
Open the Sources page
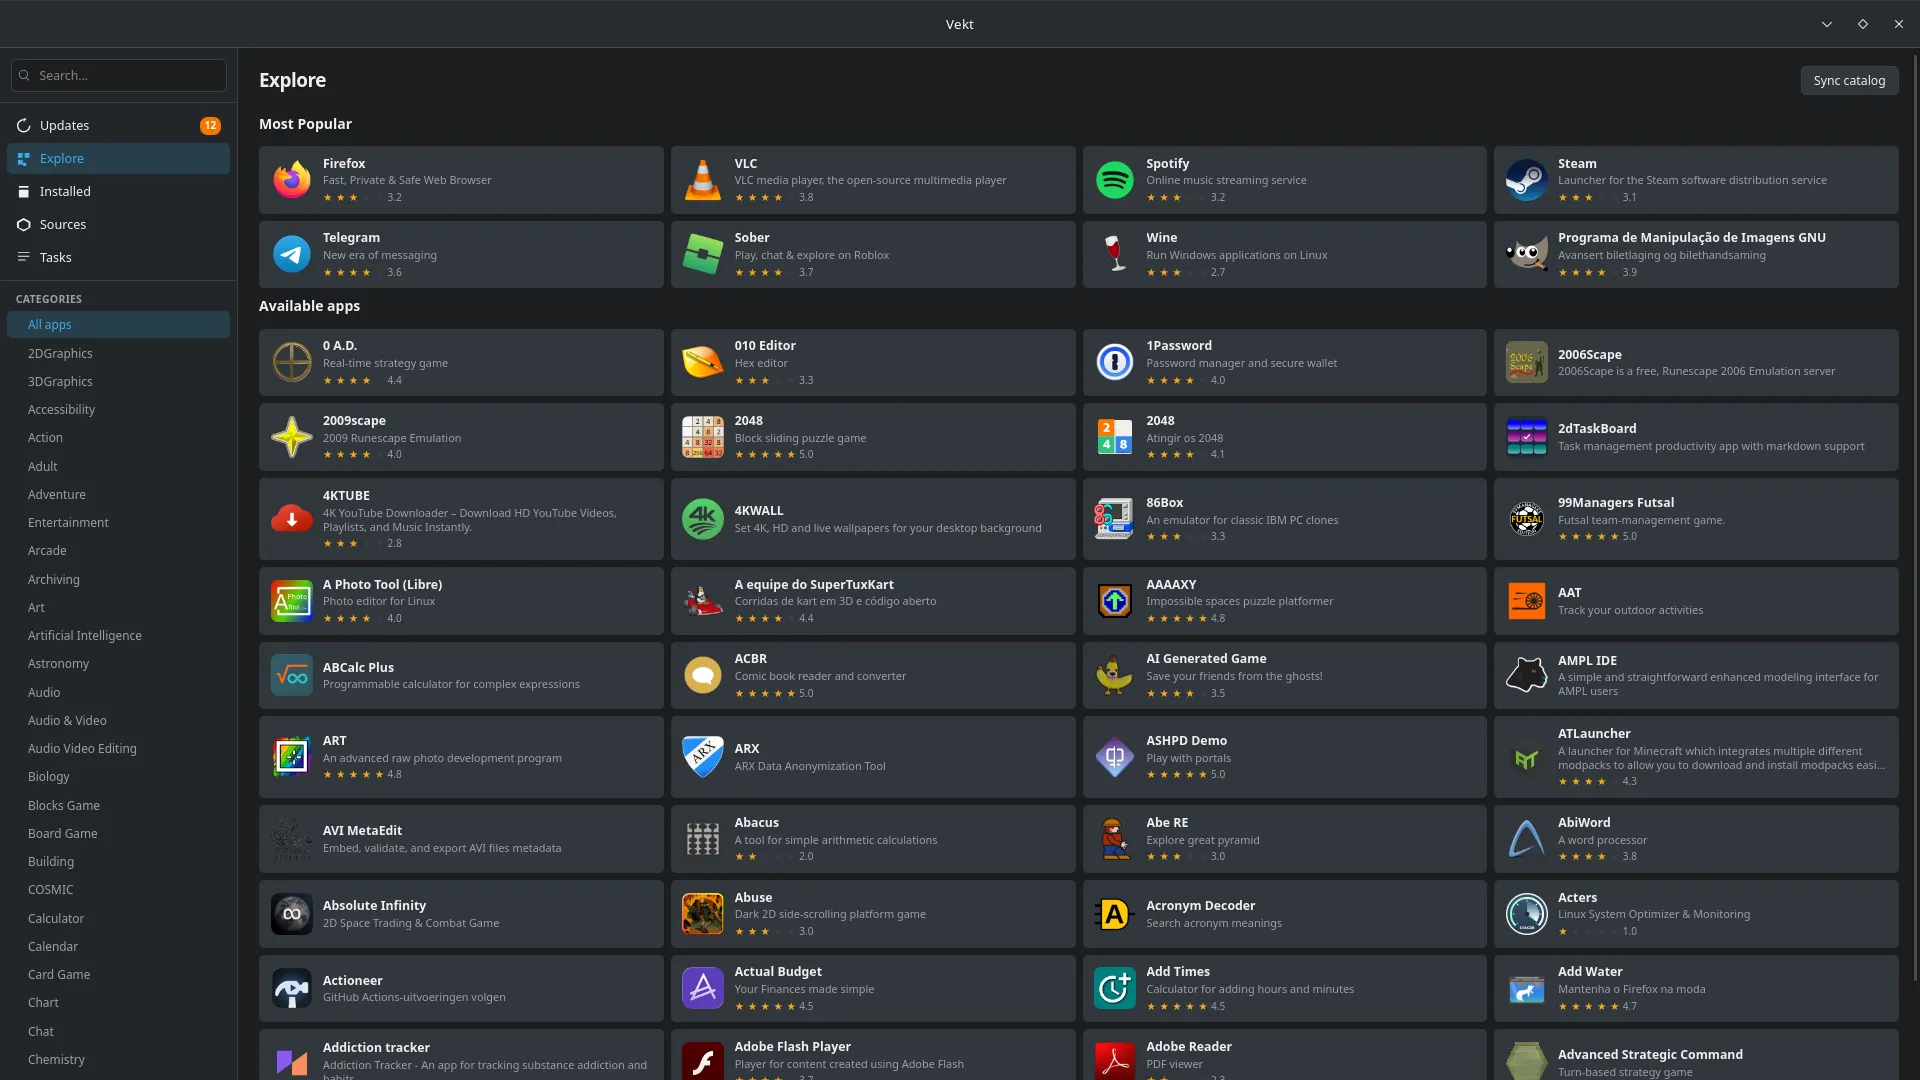click(x=118, y=224)
